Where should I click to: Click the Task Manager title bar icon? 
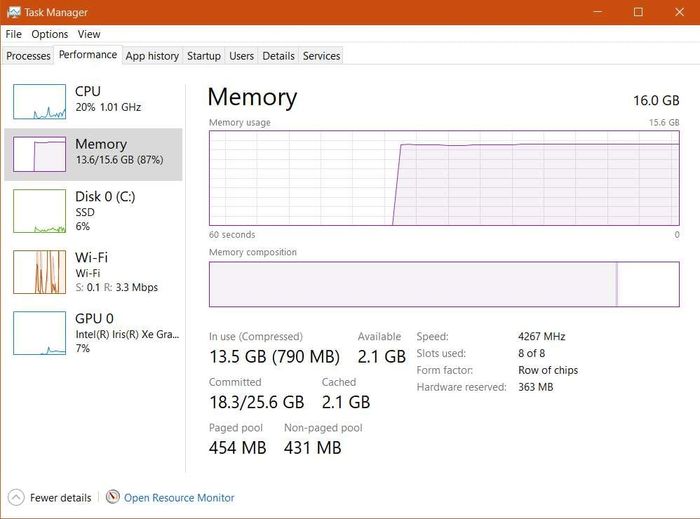[x=13, y=12]
